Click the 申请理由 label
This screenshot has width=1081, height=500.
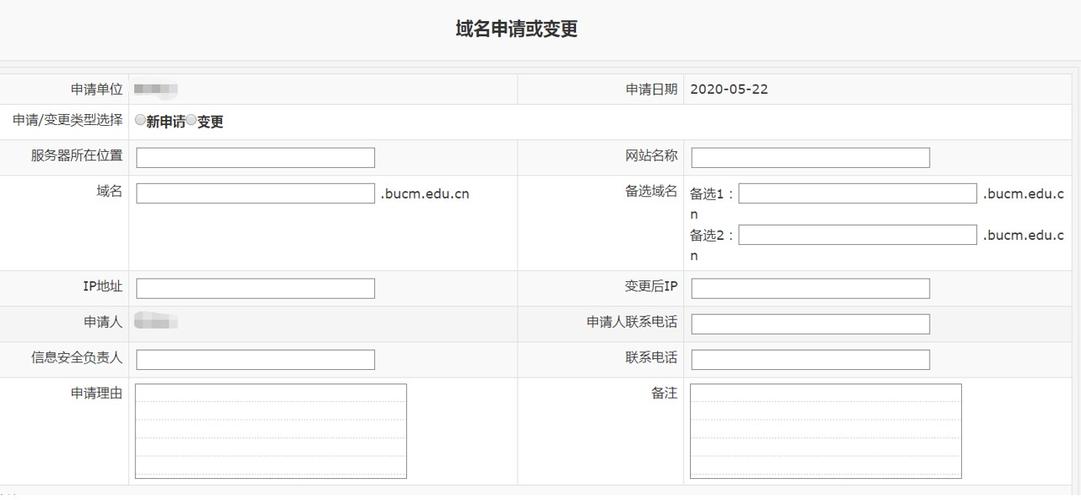(97, 393)
